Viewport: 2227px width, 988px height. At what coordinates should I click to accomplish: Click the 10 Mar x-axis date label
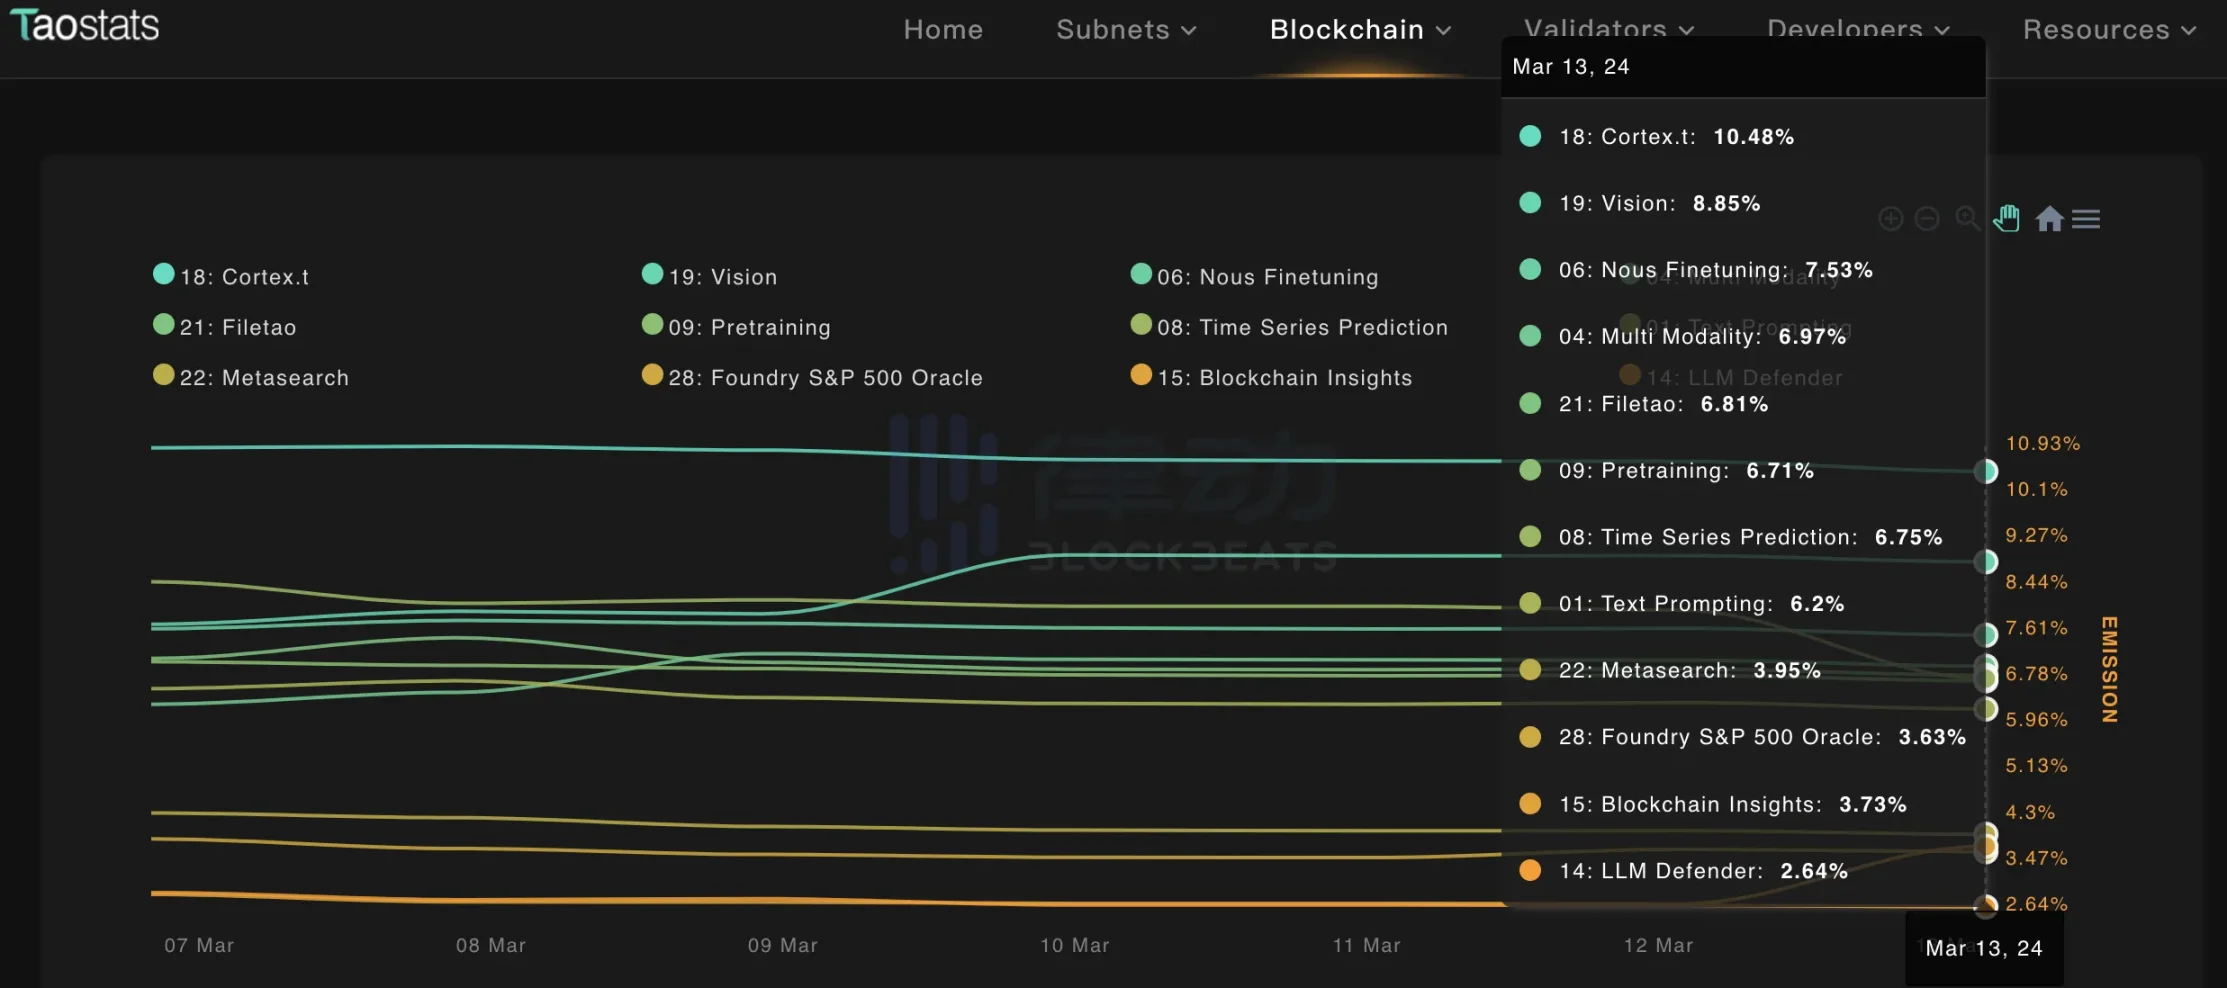[x=1074, y=945]
